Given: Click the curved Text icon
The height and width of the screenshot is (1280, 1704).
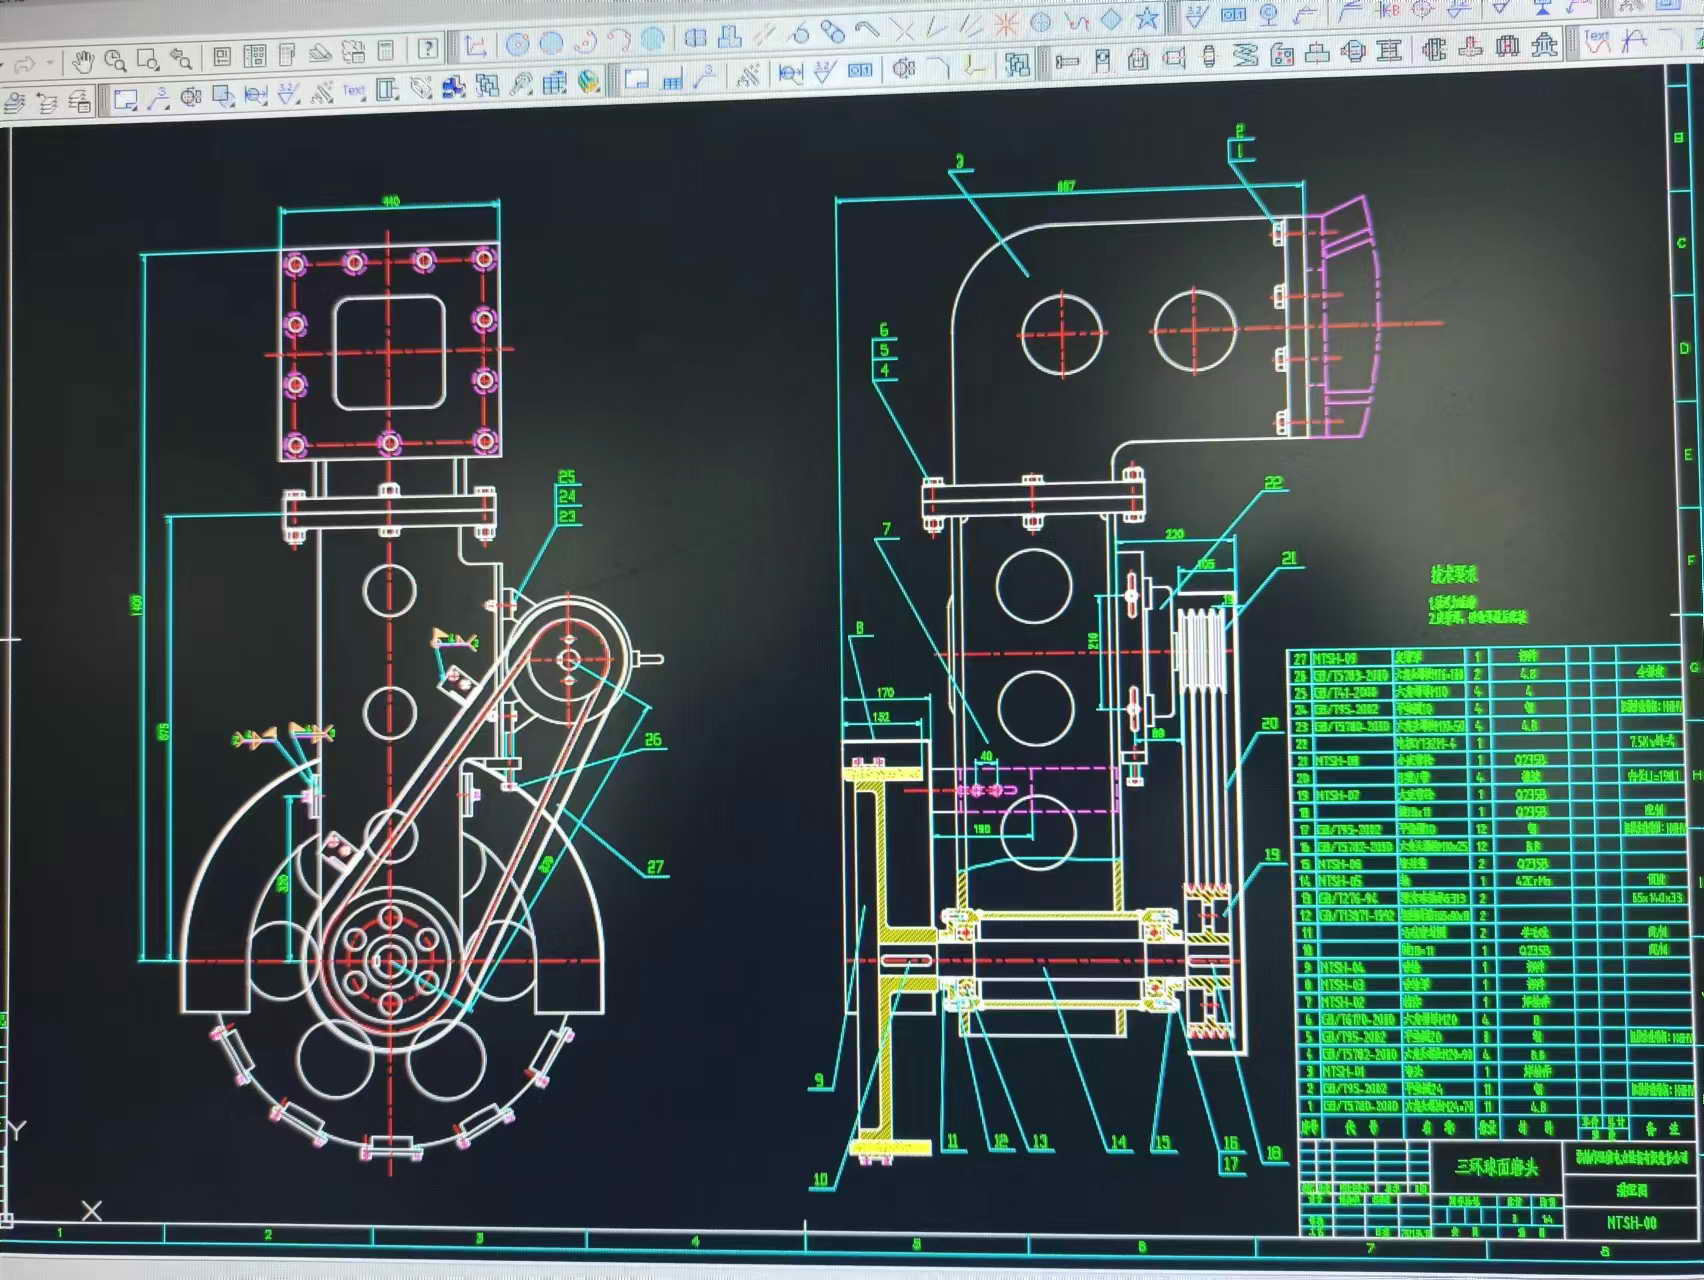Looking at the screenshot, I should (x=1597, y=40).
